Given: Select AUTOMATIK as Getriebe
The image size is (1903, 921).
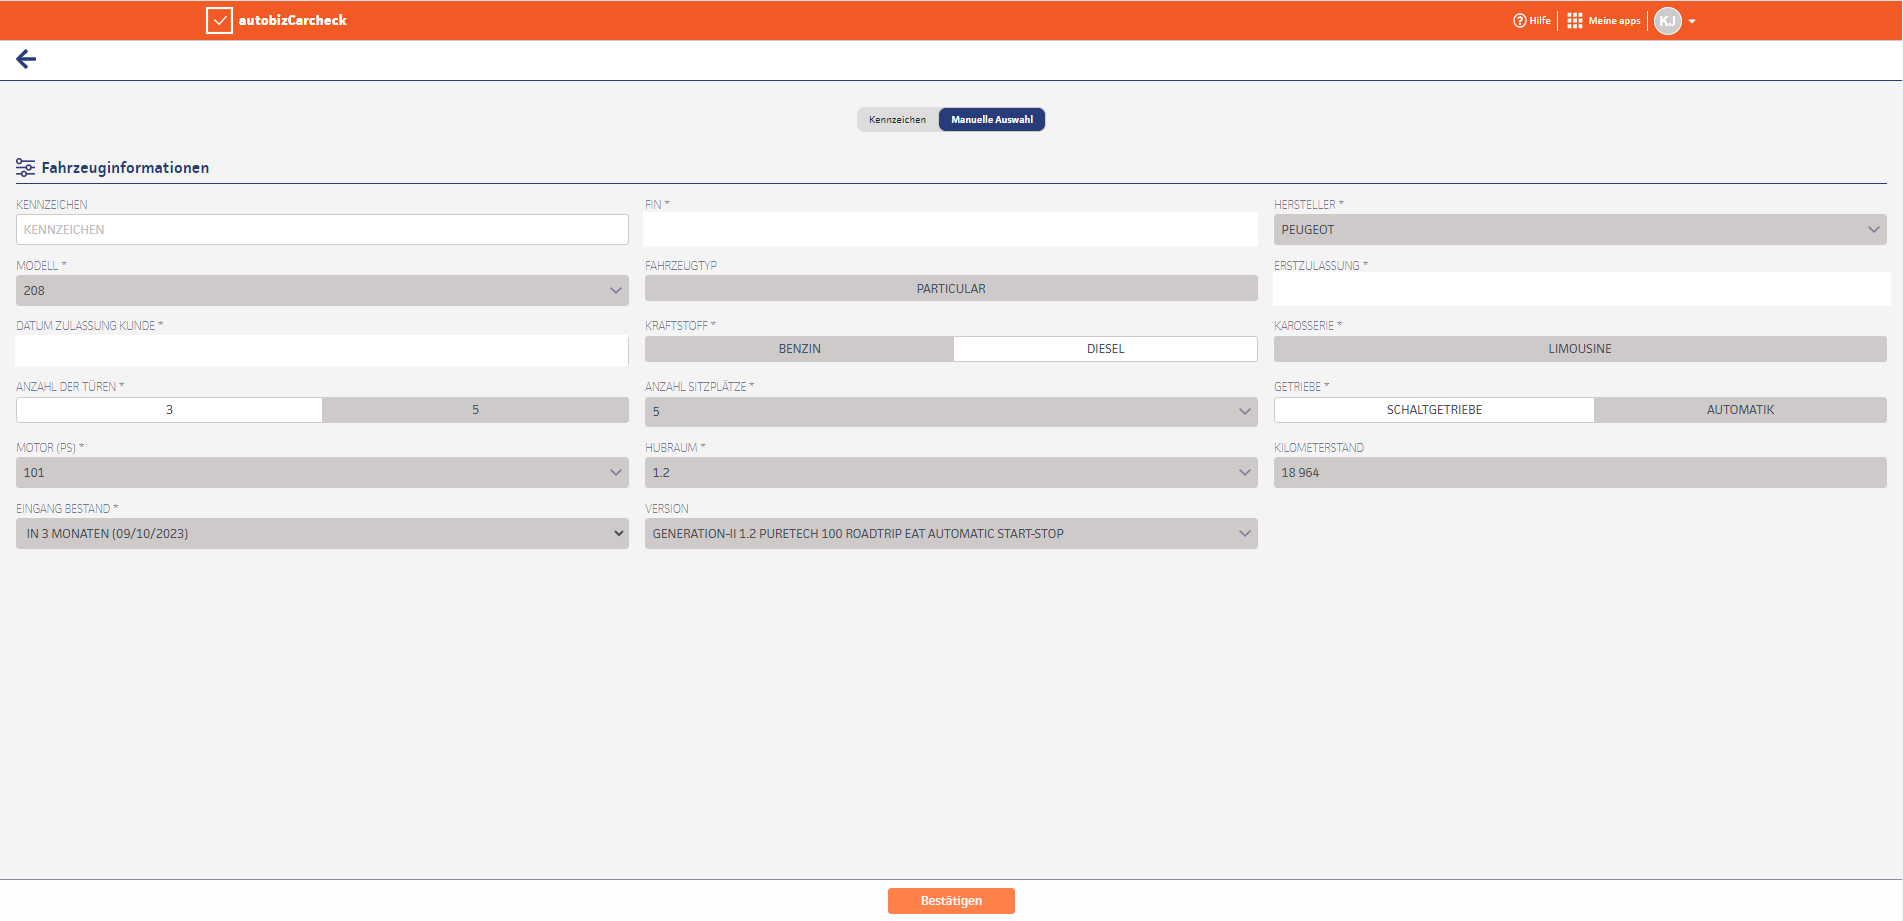Looking at the screenshot, I should pyautogui.click(x=1740, y=410).
